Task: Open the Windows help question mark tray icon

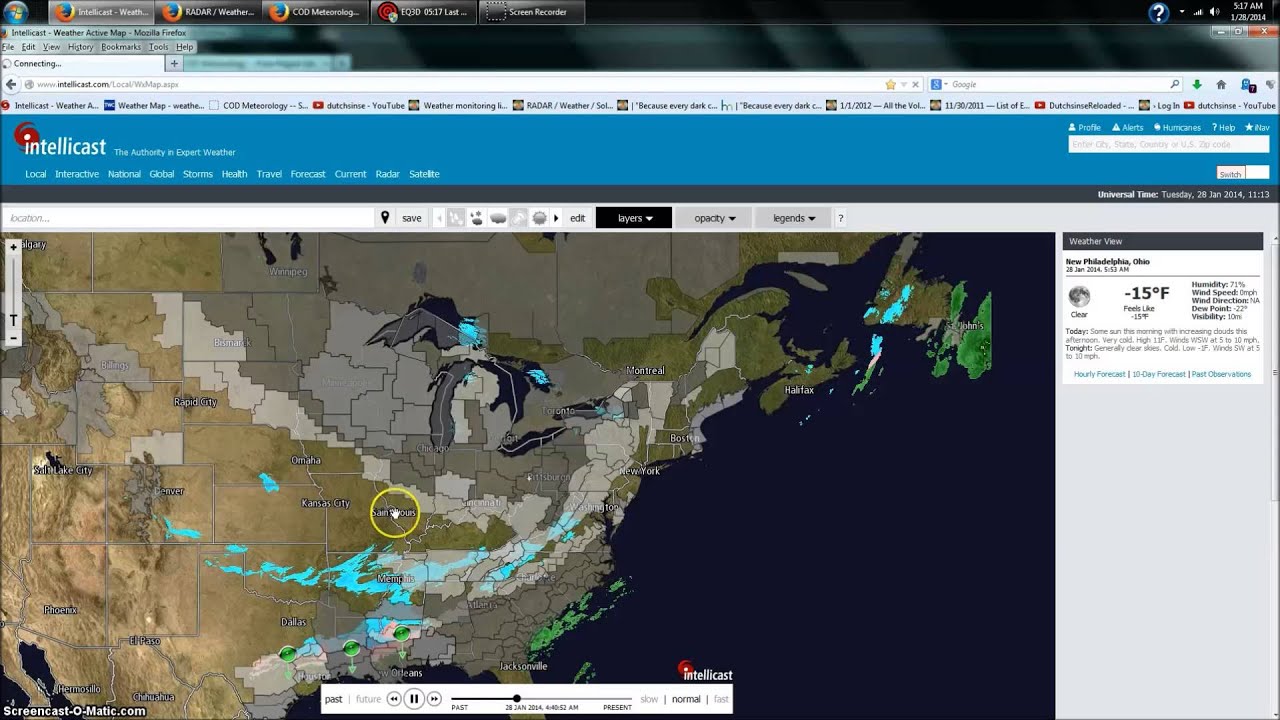Action: coord(1158,12)
